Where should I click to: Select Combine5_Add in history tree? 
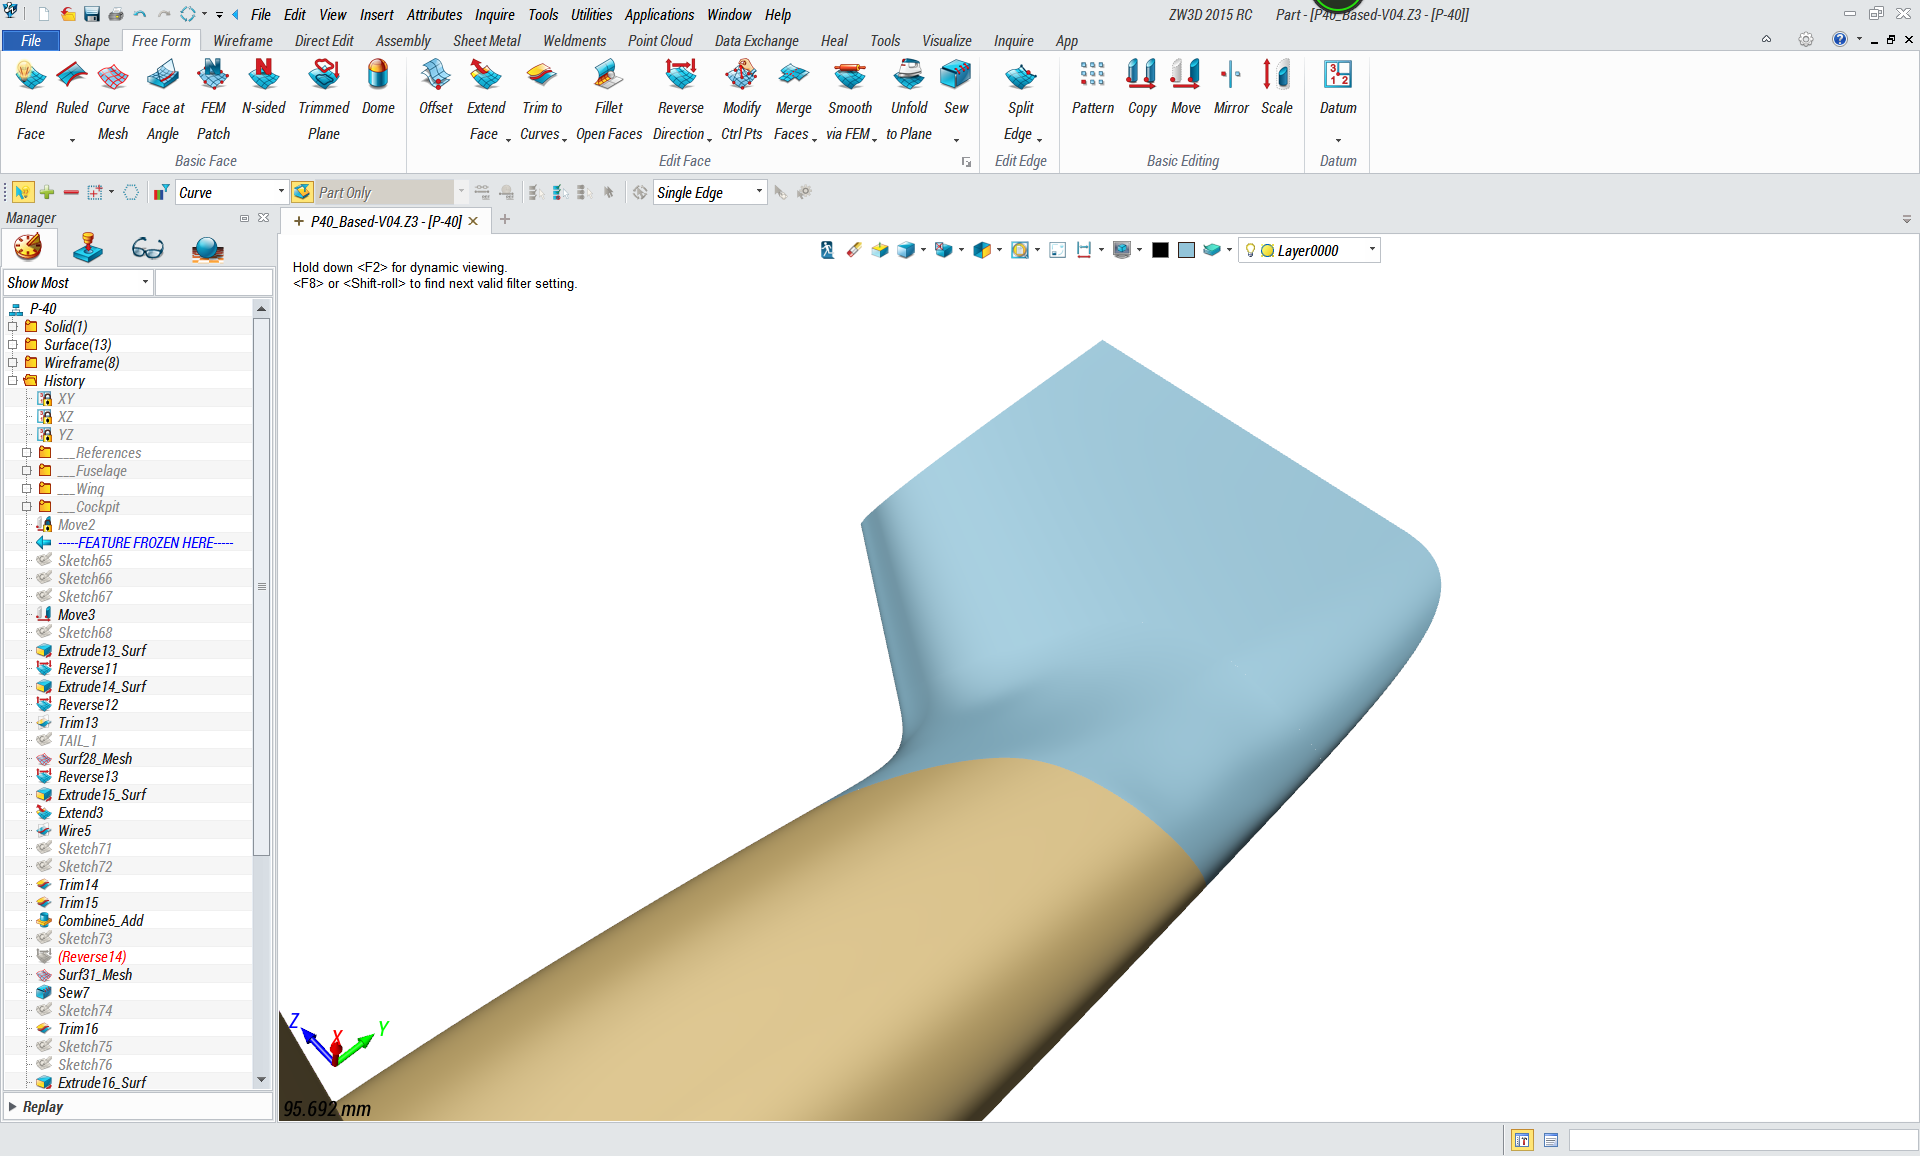tap(100, 921)
